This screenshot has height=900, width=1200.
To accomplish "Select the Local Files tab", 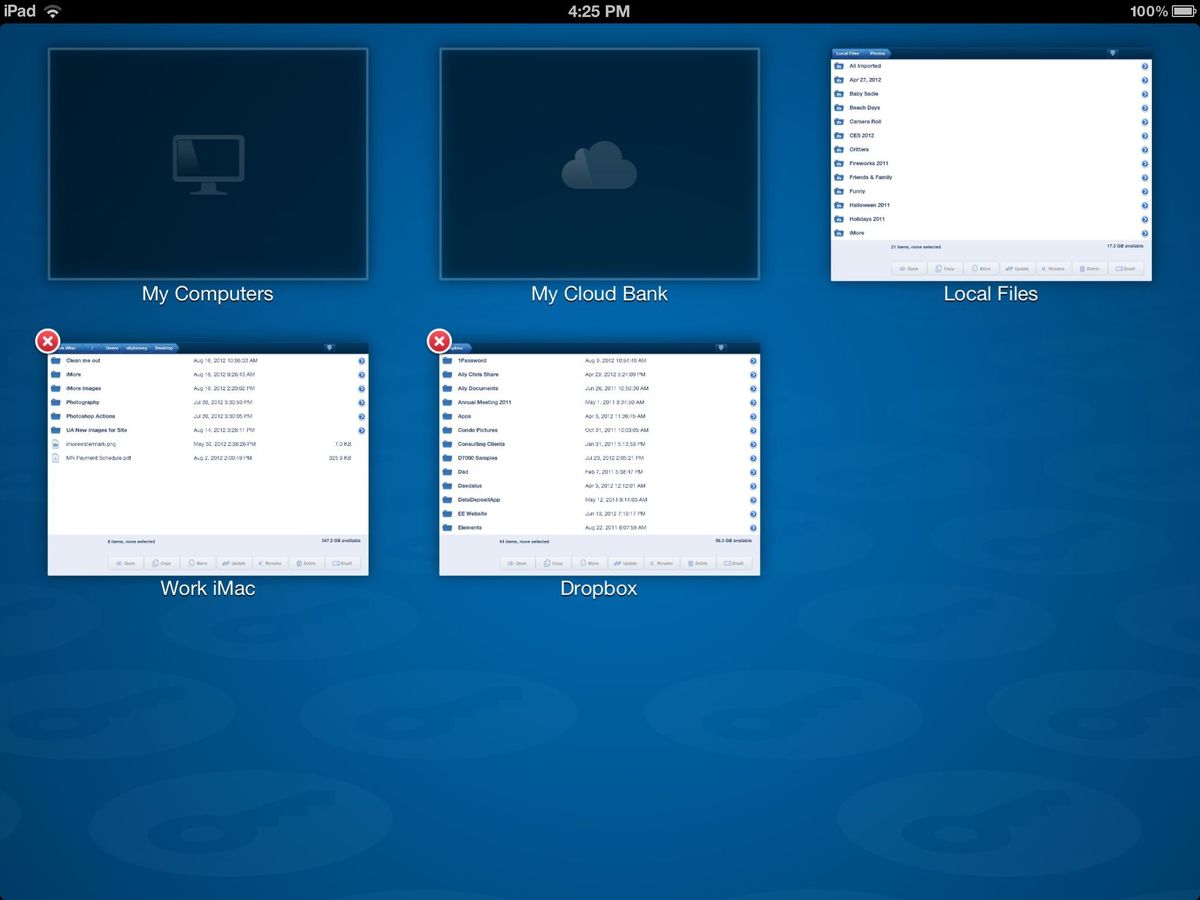I will 847,52.
